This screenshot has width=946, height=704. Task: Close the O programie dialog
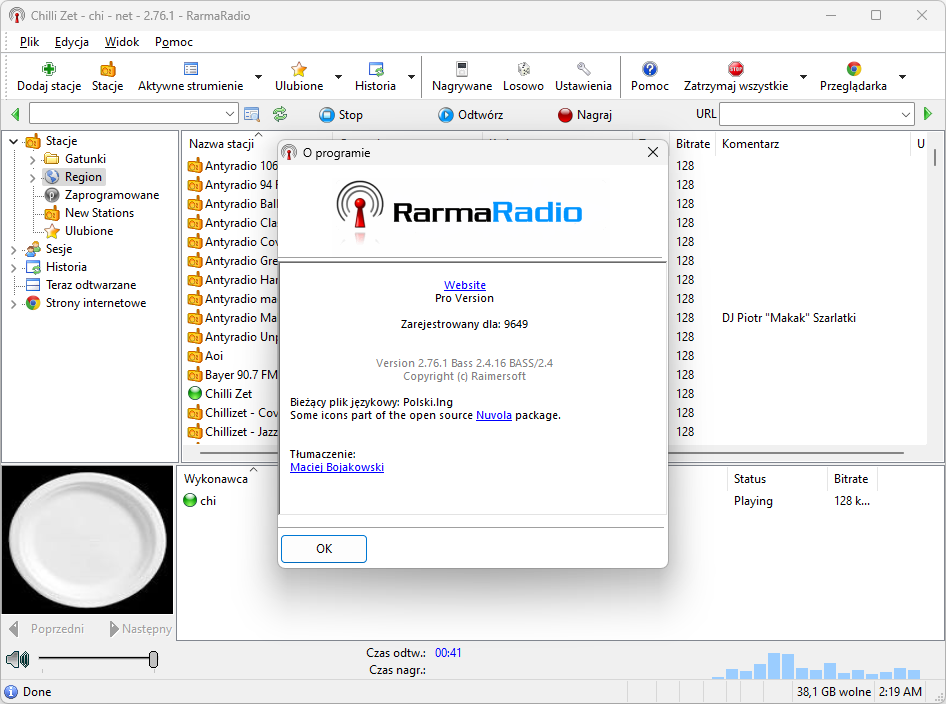click(653, 152)
